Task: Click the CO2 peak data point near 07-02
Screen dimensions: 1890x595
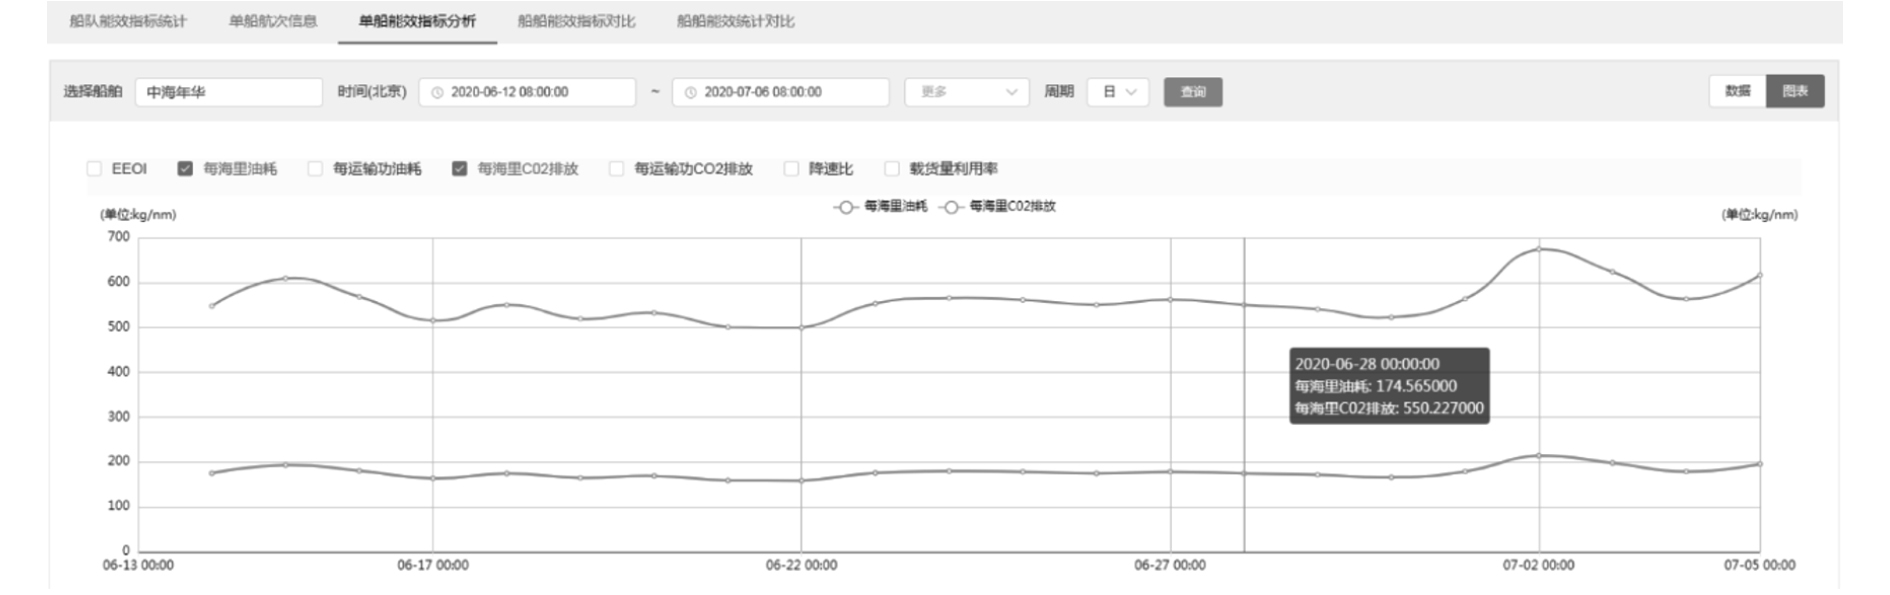Action: coord(1539,249)
